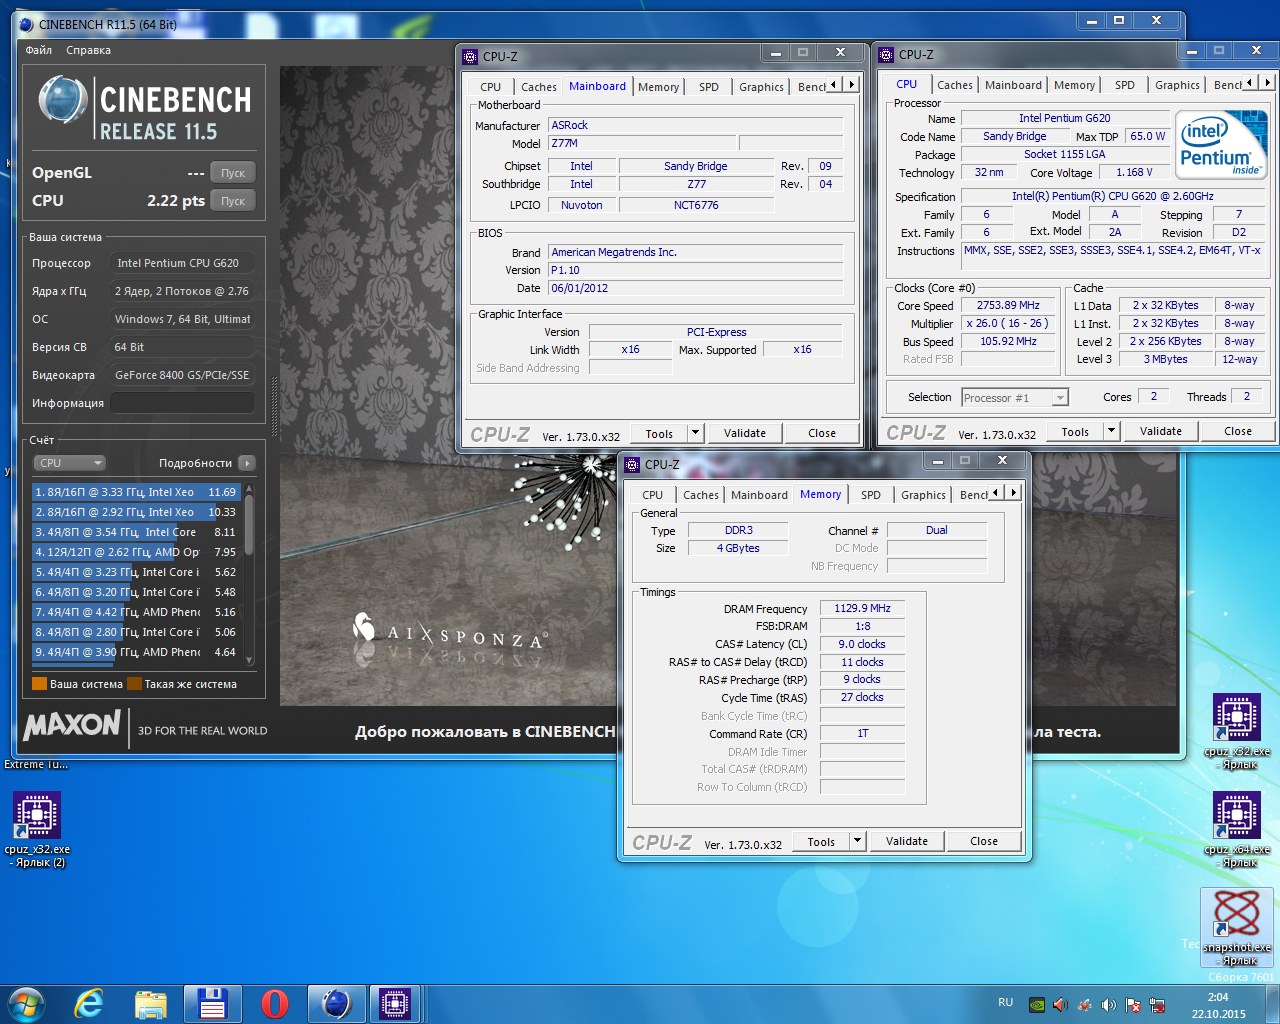
Task: Open cpuz_x64.exe desktop shortcut
Action: click(1237, 829)
